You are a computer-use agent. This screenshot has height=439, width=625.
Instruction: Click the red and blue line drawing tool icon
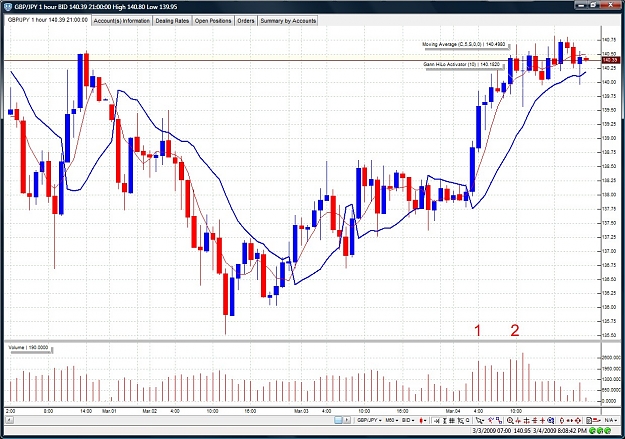pyautogui.click(x=490, y=420)
